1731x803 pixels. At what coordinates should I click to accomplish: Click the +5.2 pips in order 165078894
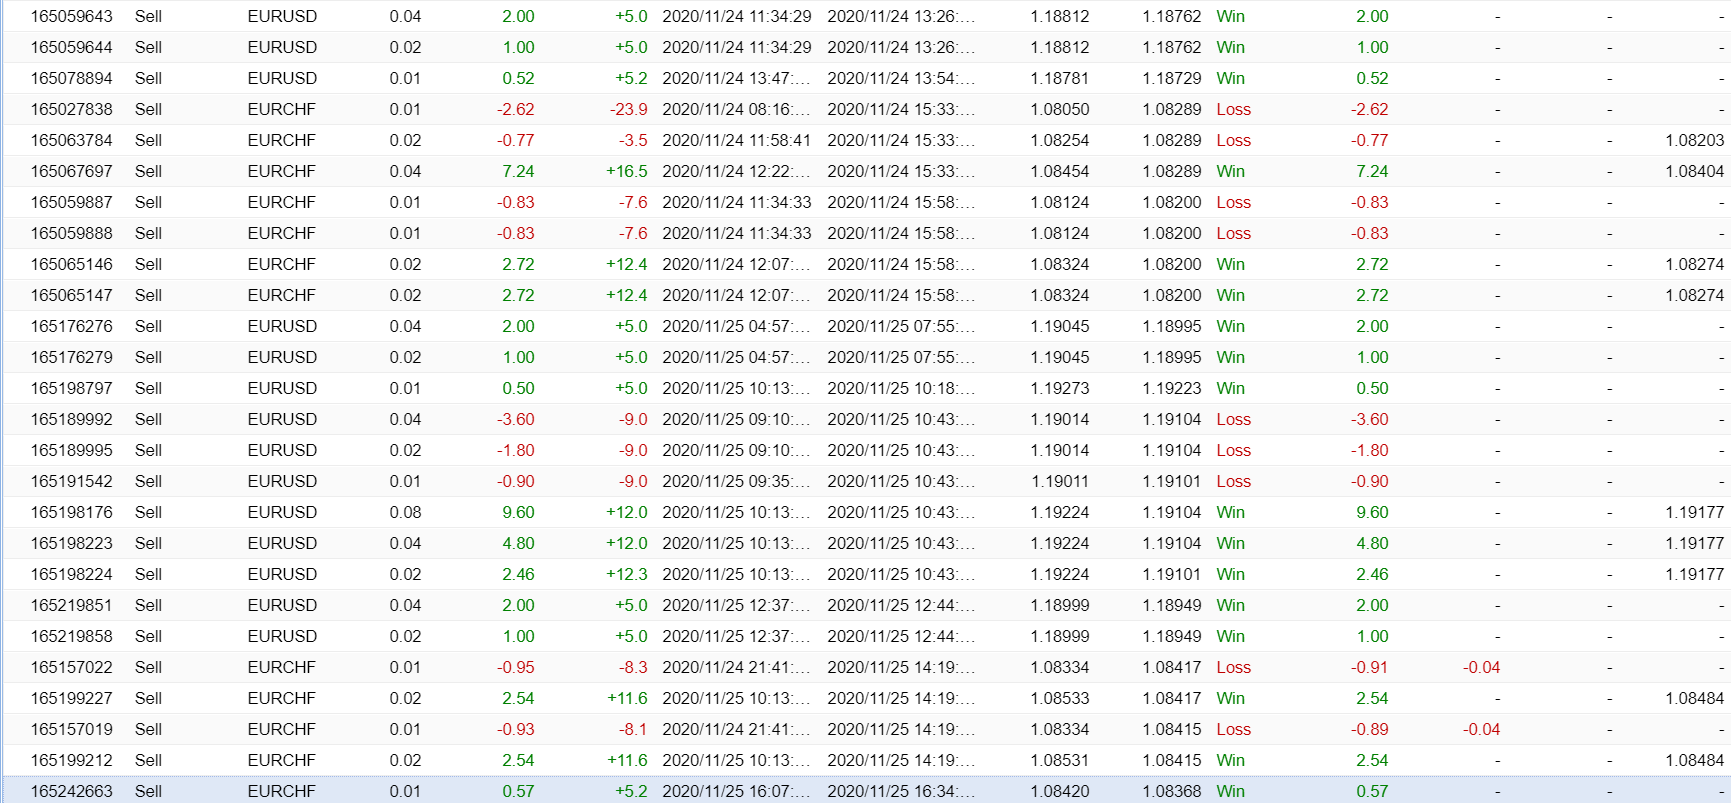[631, 78]
